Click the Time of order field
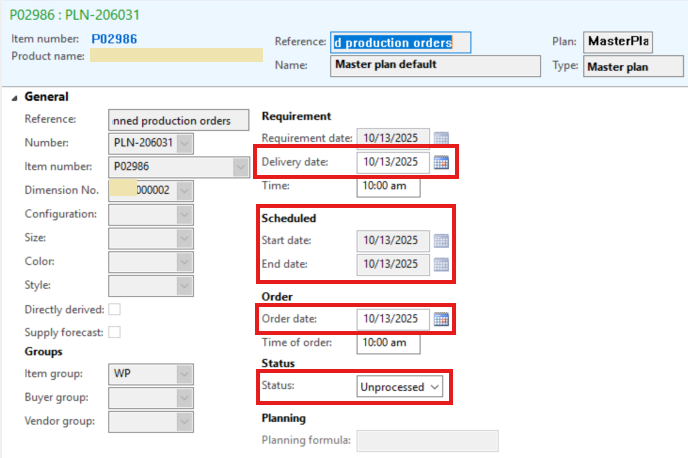The width and height of the screenshot is (688, 458). [x=388, y=343]
